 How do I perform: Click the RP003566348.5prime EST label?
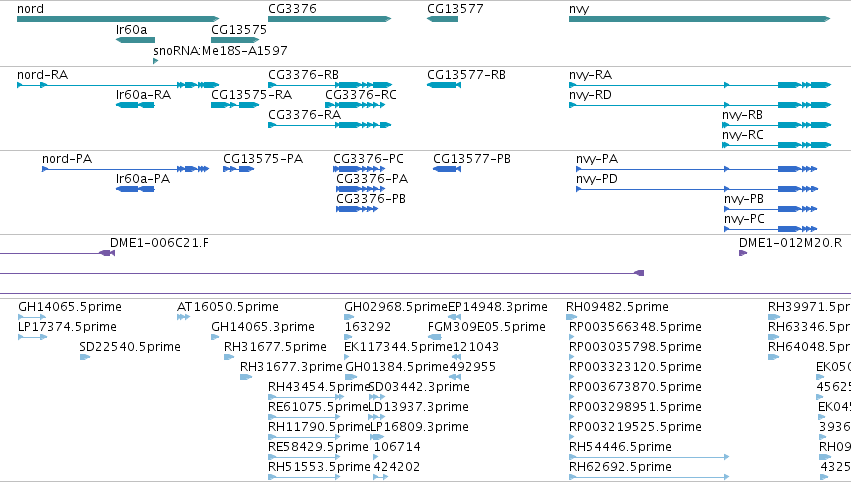(636, 327)
